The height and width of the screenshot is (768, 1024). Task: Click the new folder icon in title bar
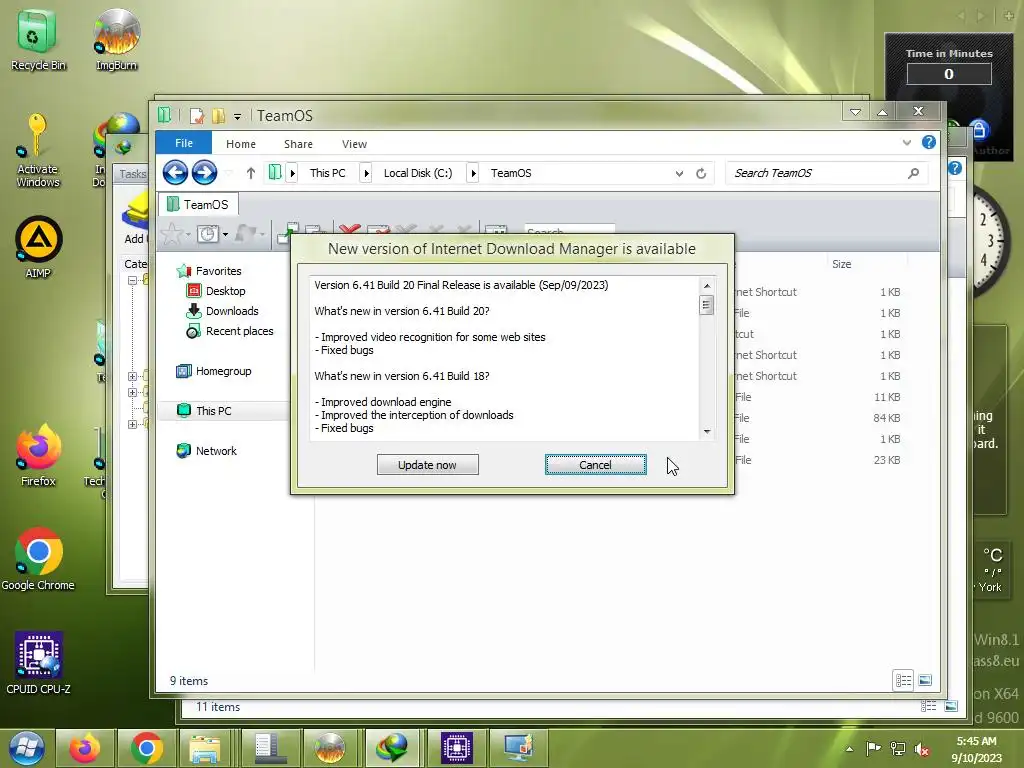218,116
